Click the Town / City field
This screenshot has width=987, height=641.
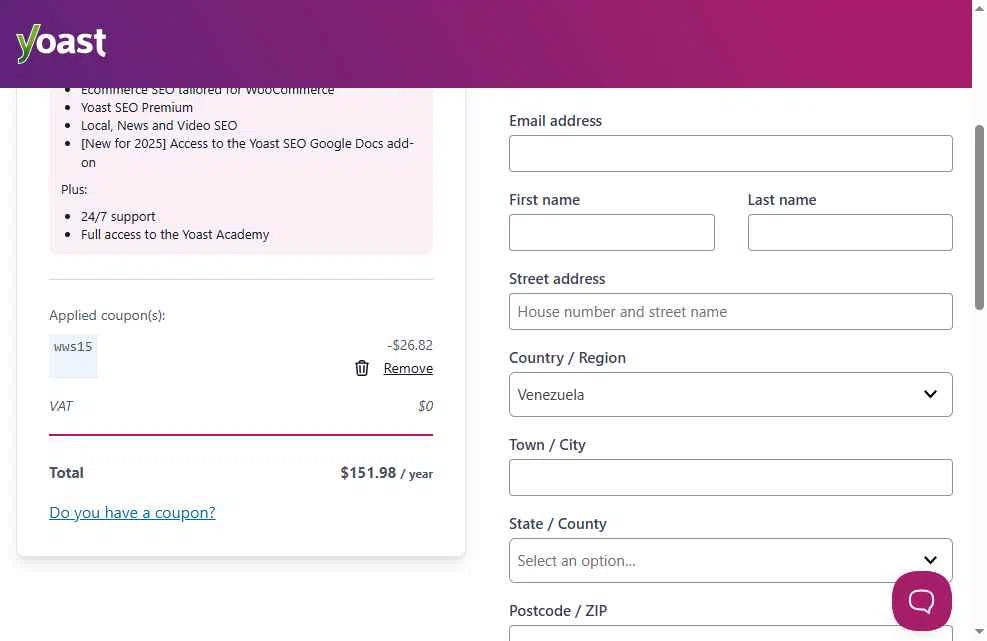730,477
